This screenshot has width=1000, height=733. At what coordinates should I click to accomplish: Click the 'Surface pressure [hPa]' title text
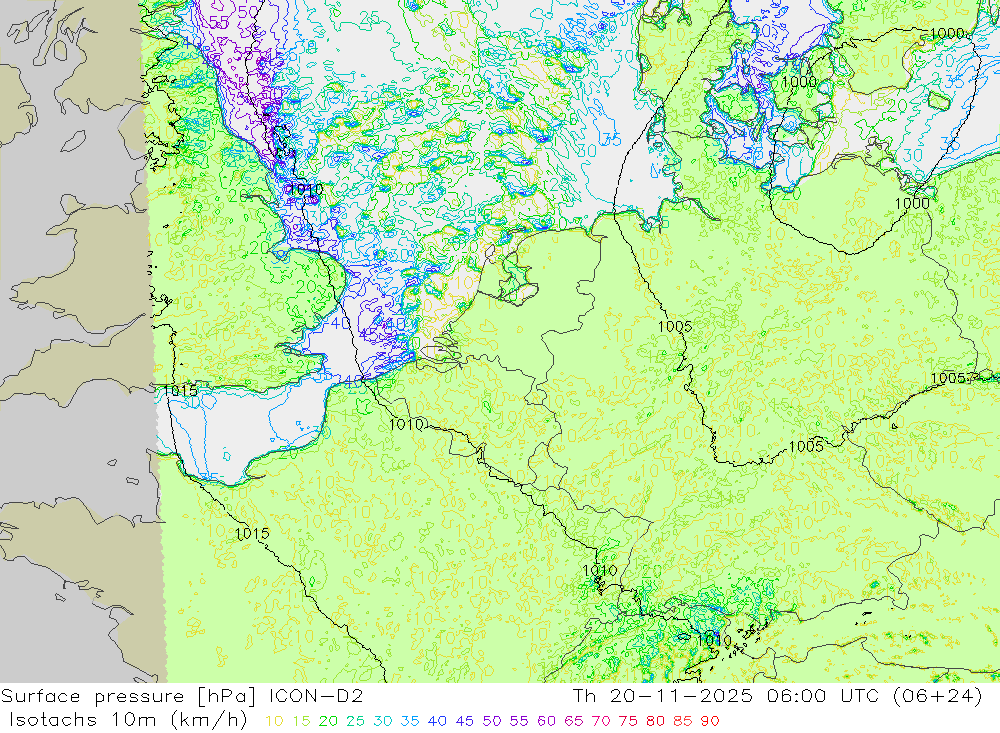[x=129, y=697]
